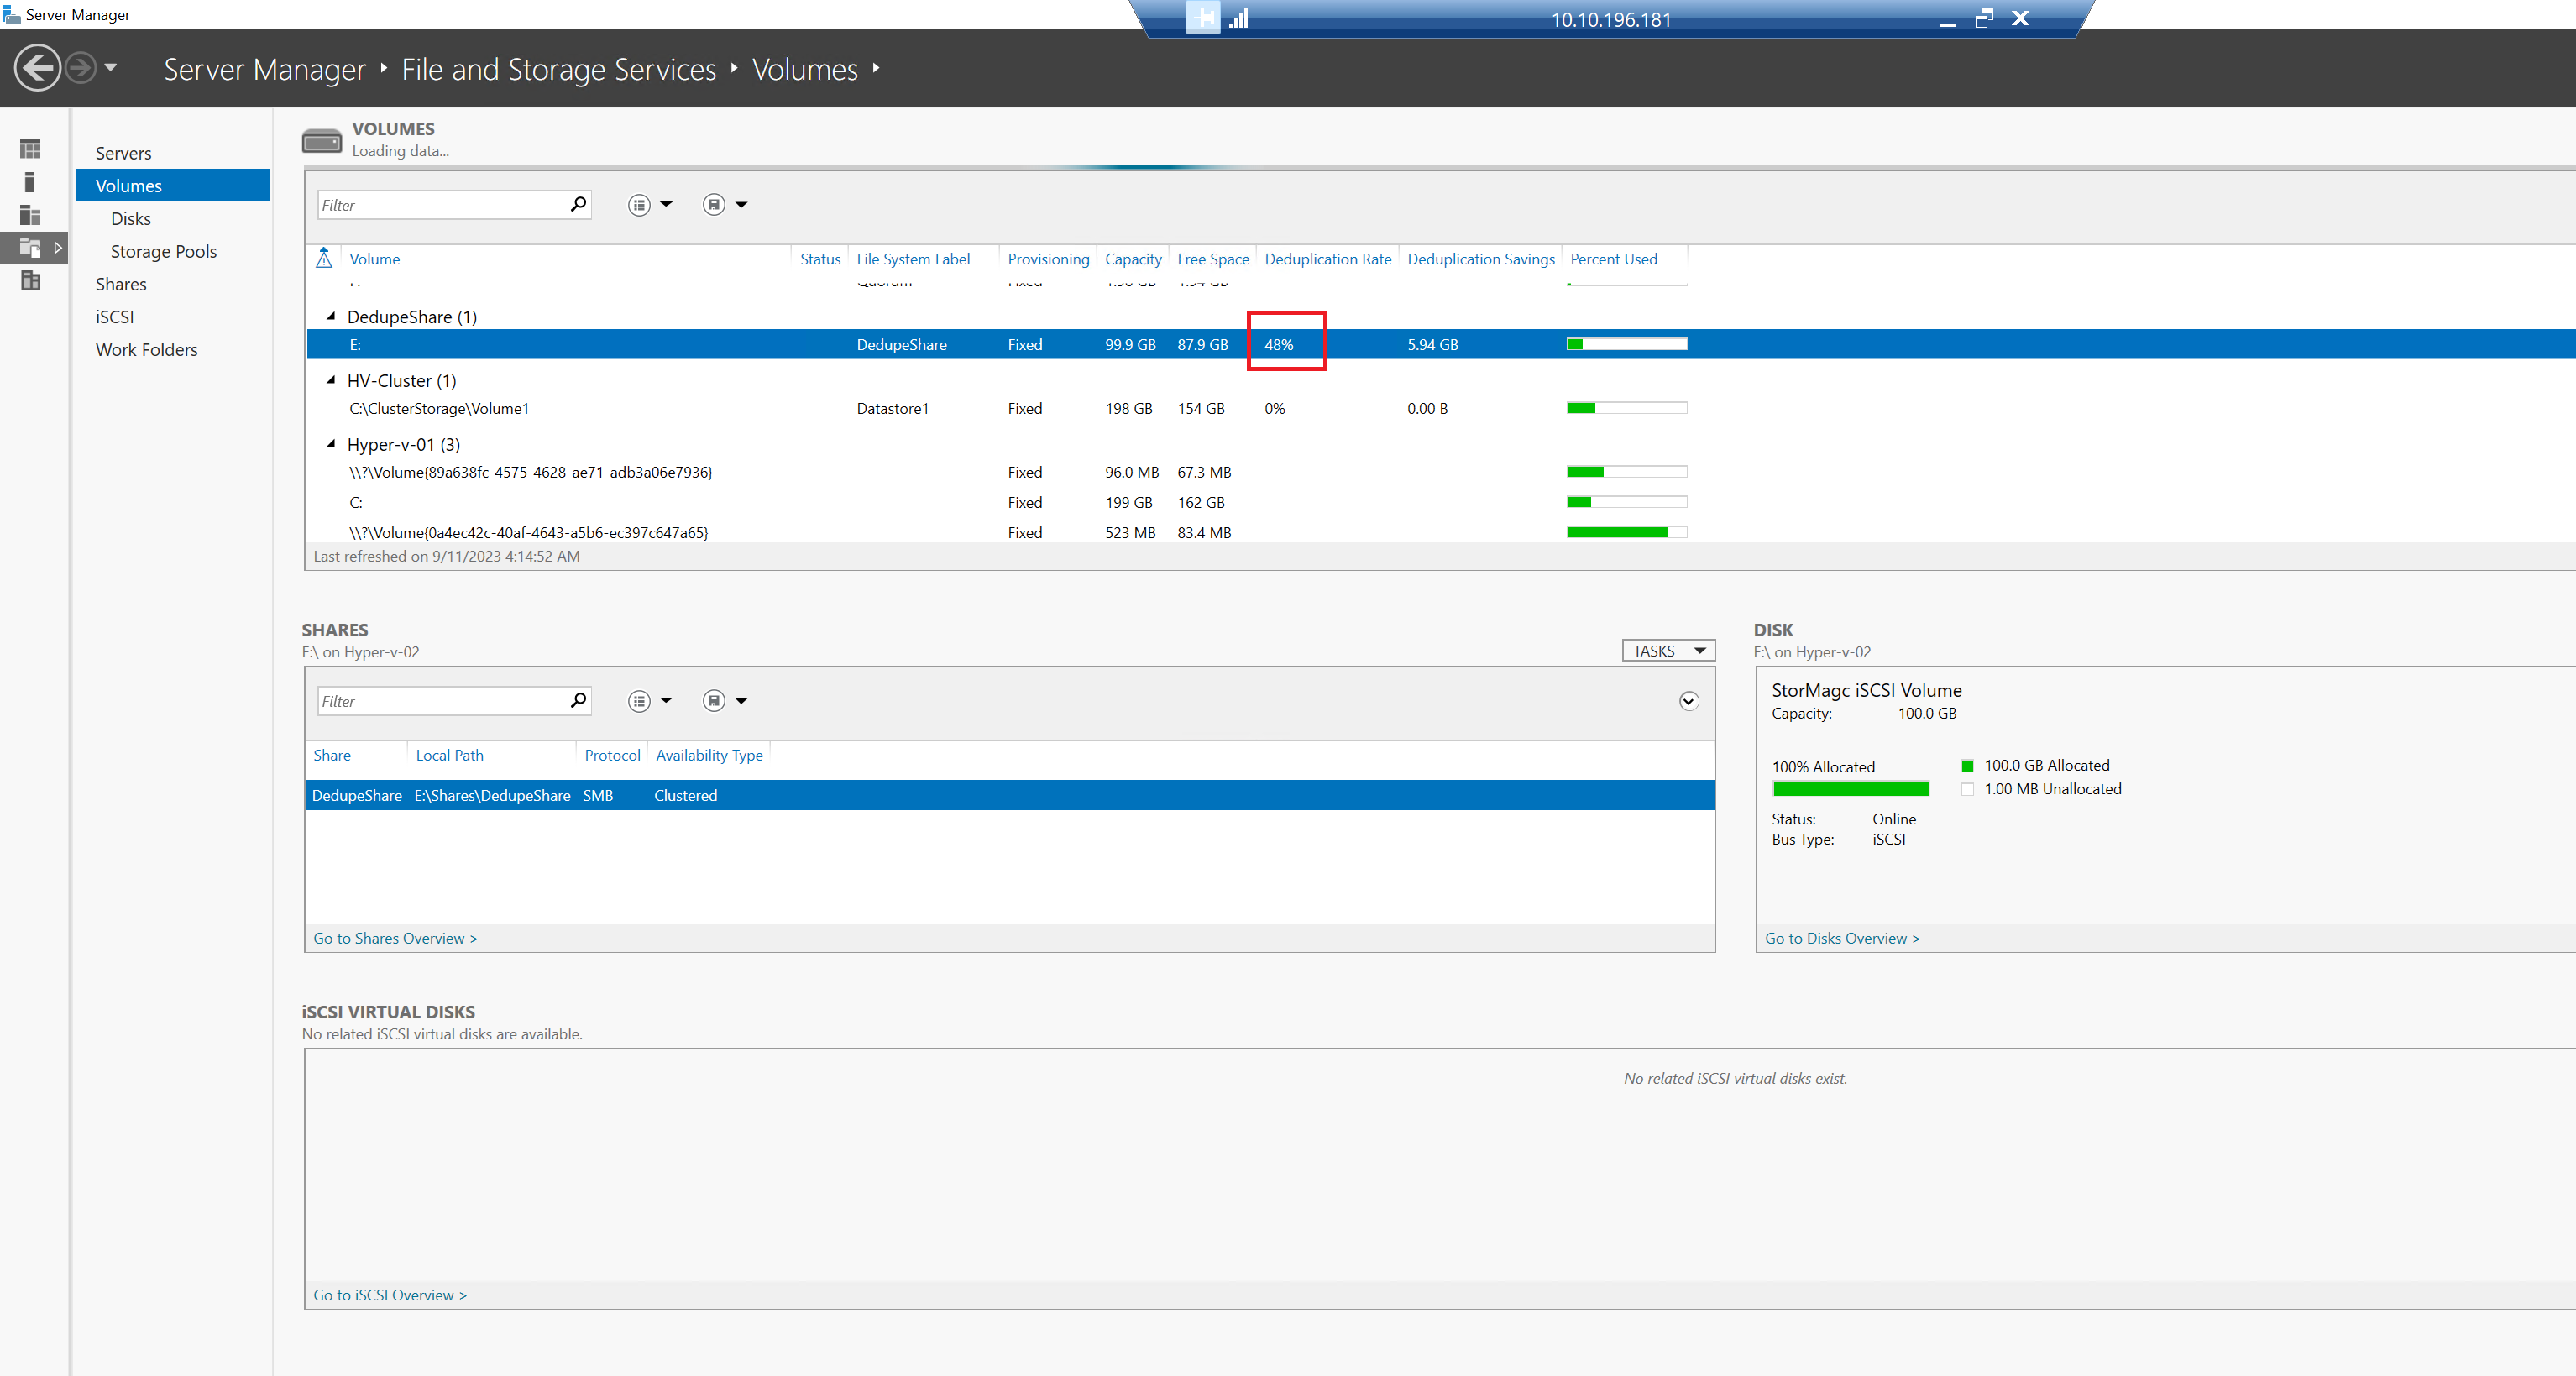Viewport: 2576px width, 1376px height.
Task: Sort by File System Label column
Action: point(913,259)
